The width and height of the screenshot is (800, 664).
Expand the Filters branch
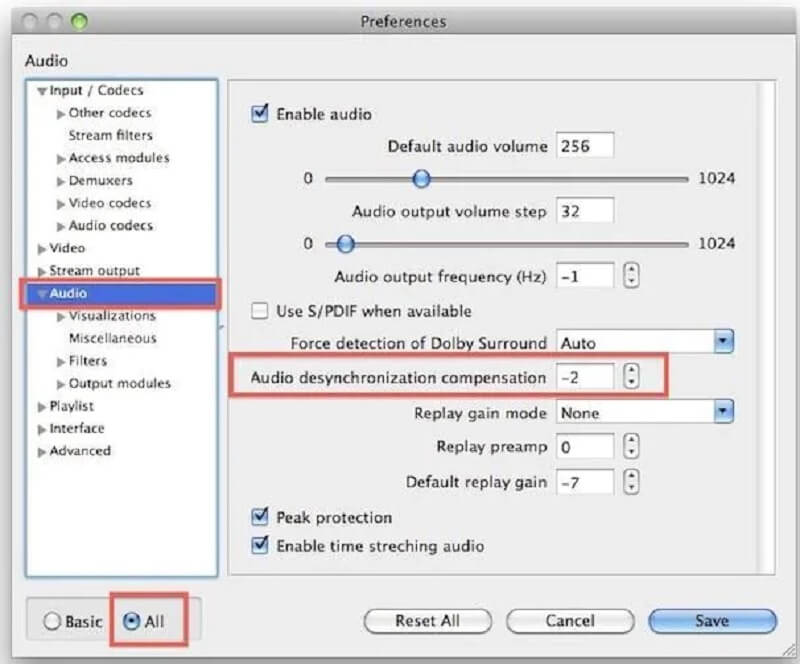click(x=60, y=361)
